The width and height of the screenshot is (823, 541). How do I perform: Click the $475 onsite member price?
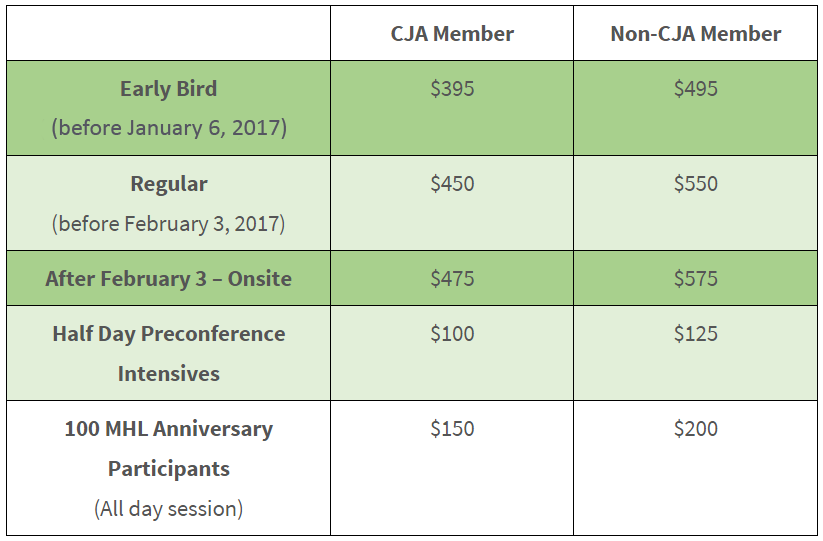pos(452,279)
